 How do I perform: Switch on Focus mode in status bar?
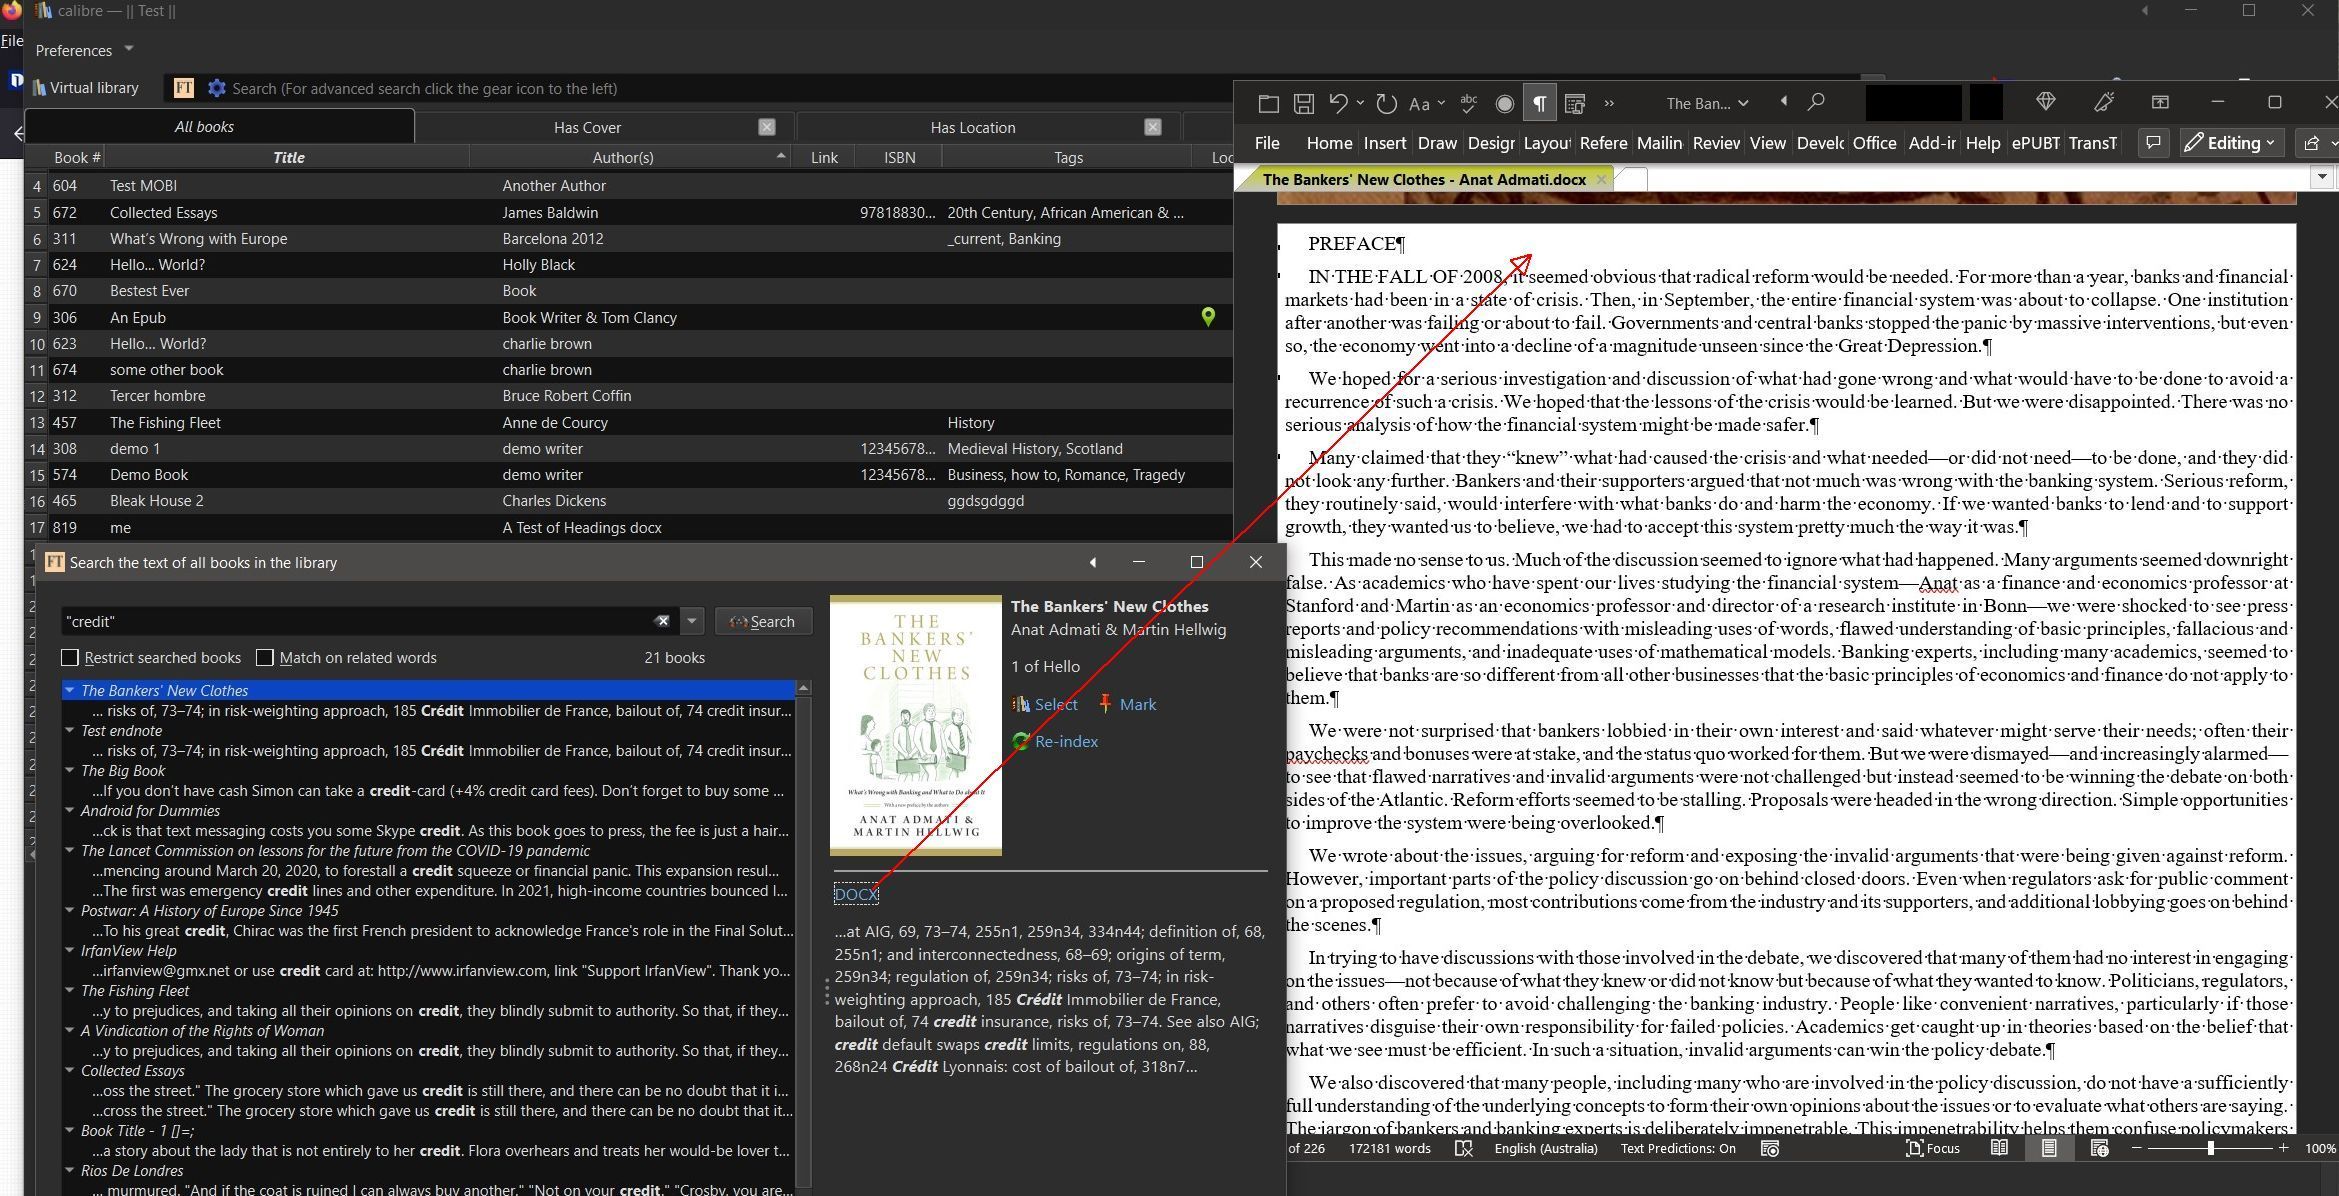[x=1932, y=1148]
